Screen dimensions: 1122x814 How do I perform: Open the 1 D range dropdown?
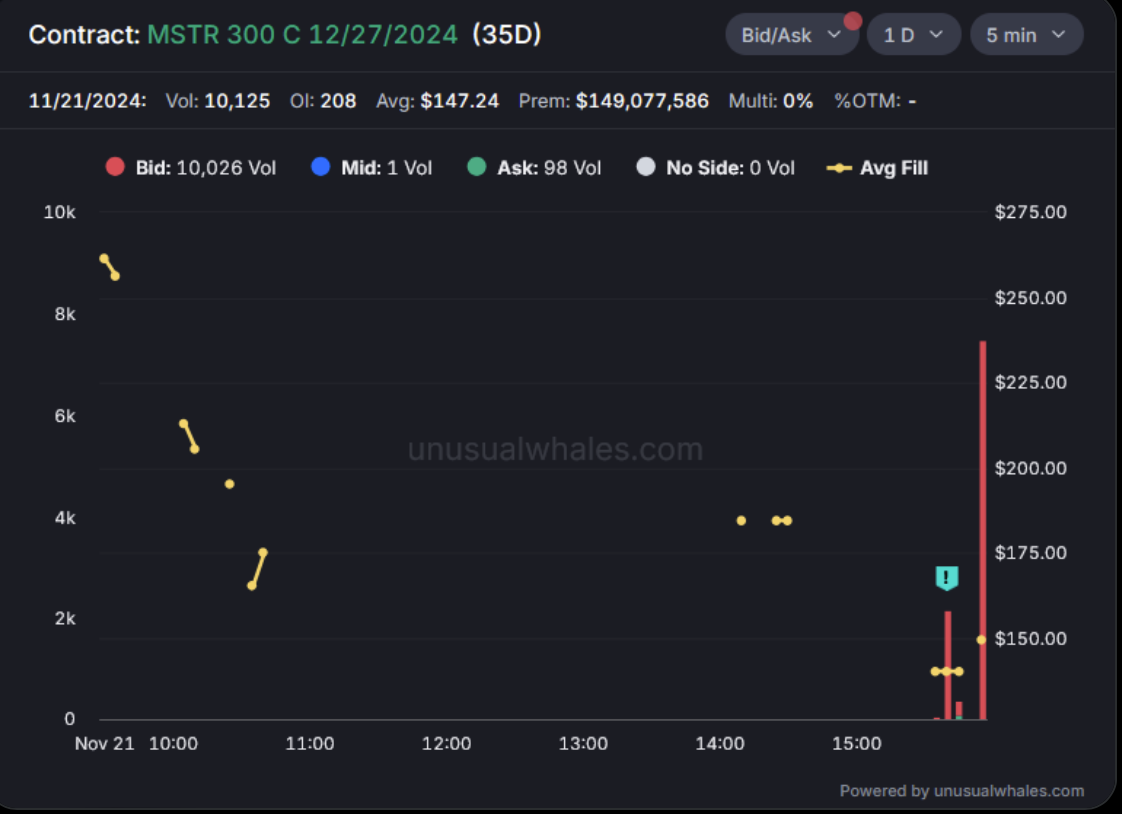tap(913, 34)
